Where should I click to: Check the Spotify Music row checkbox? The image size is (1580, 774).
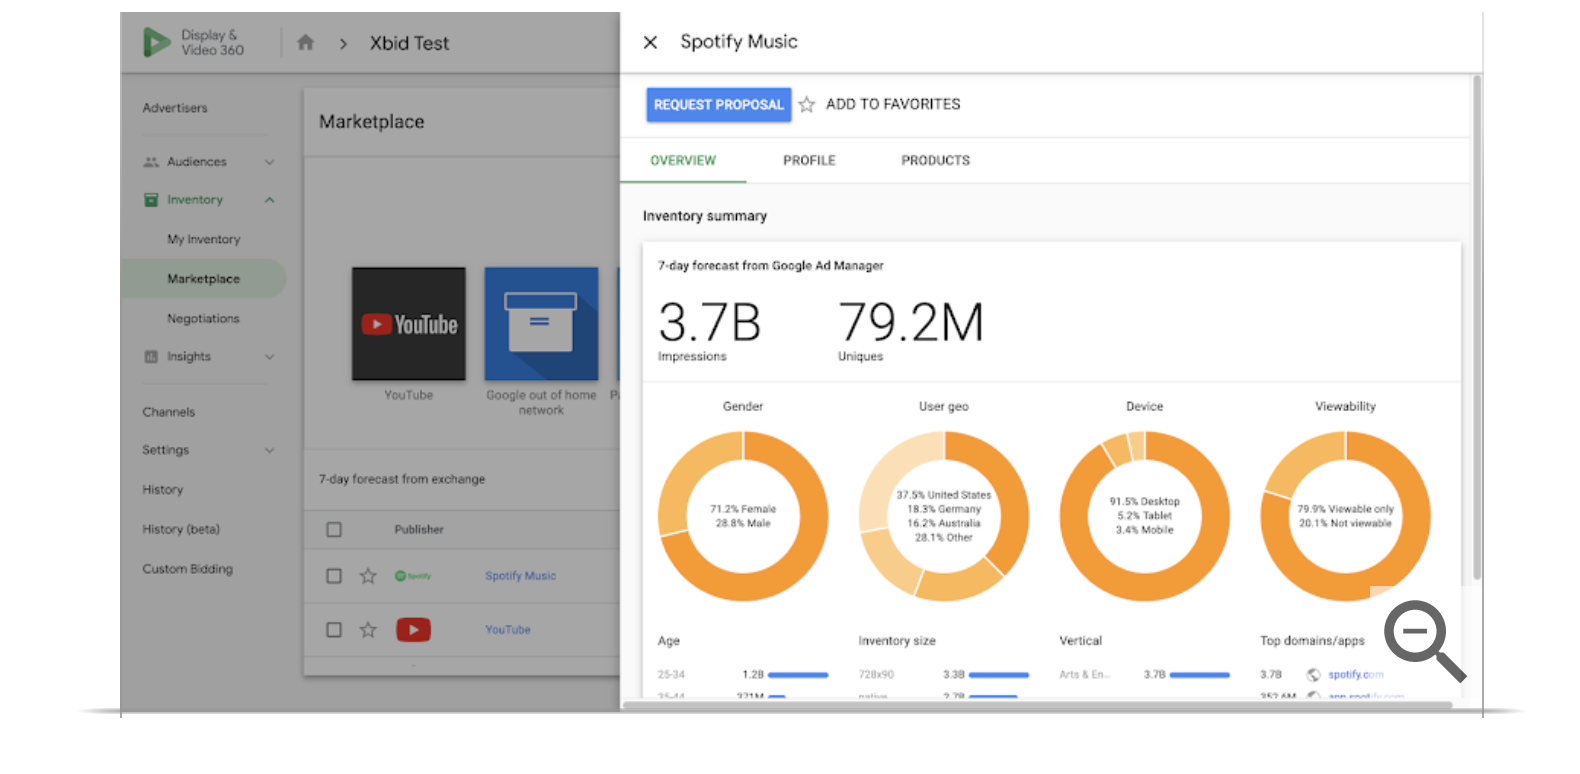tap(334, 576)
